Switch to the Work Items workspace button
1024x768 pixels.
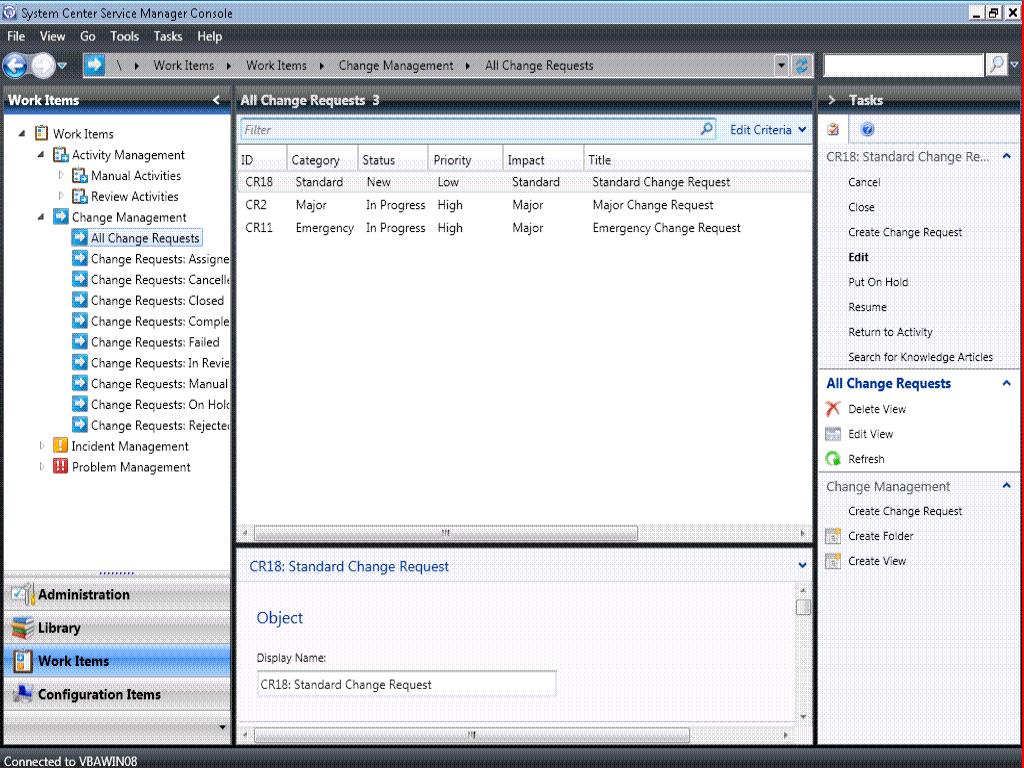(x=118, y=661)
